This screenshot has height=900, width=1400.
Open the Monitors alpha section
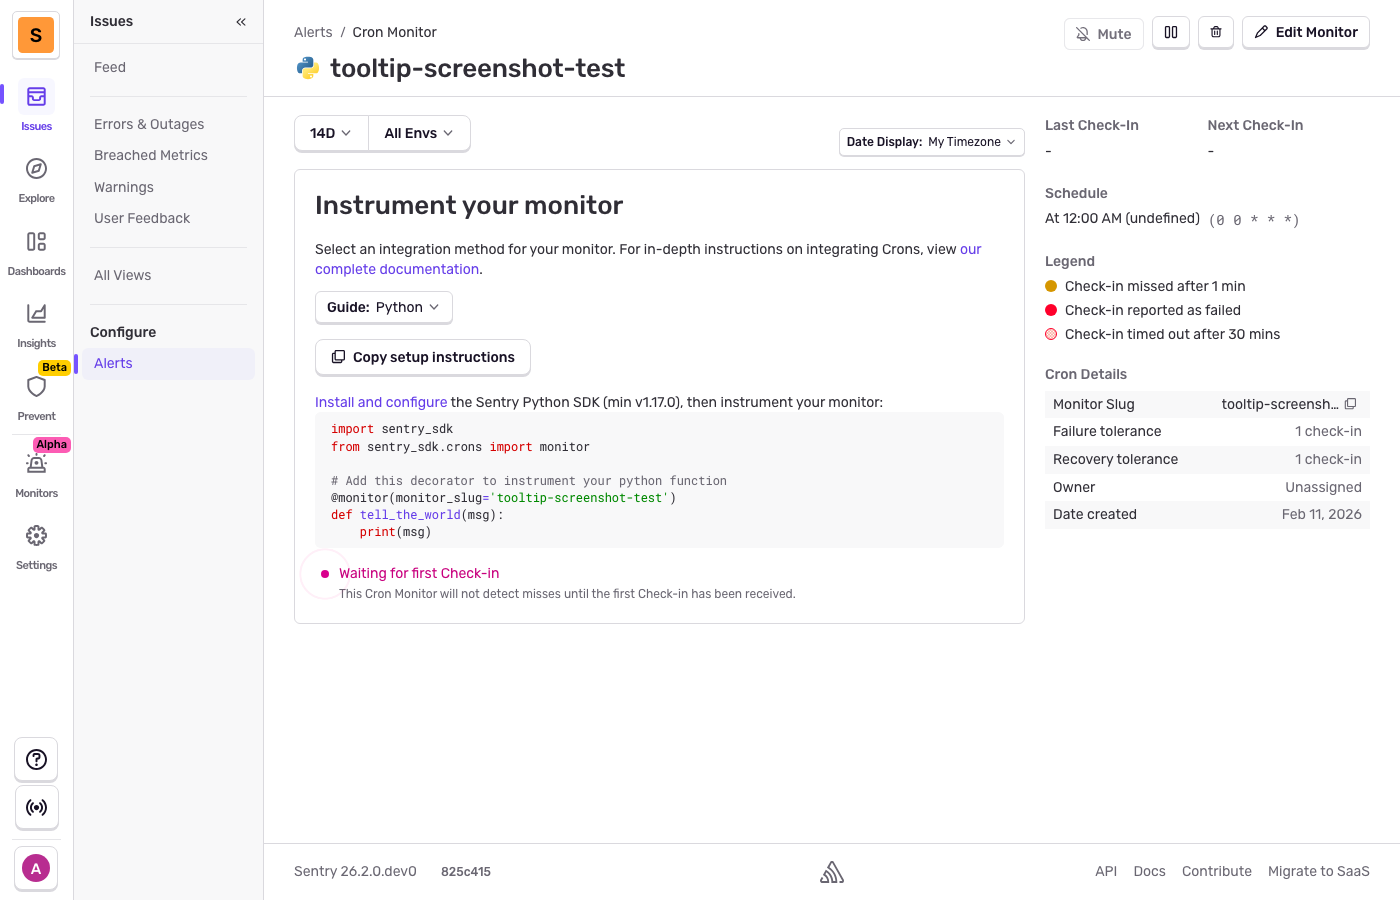pos(36,465)
